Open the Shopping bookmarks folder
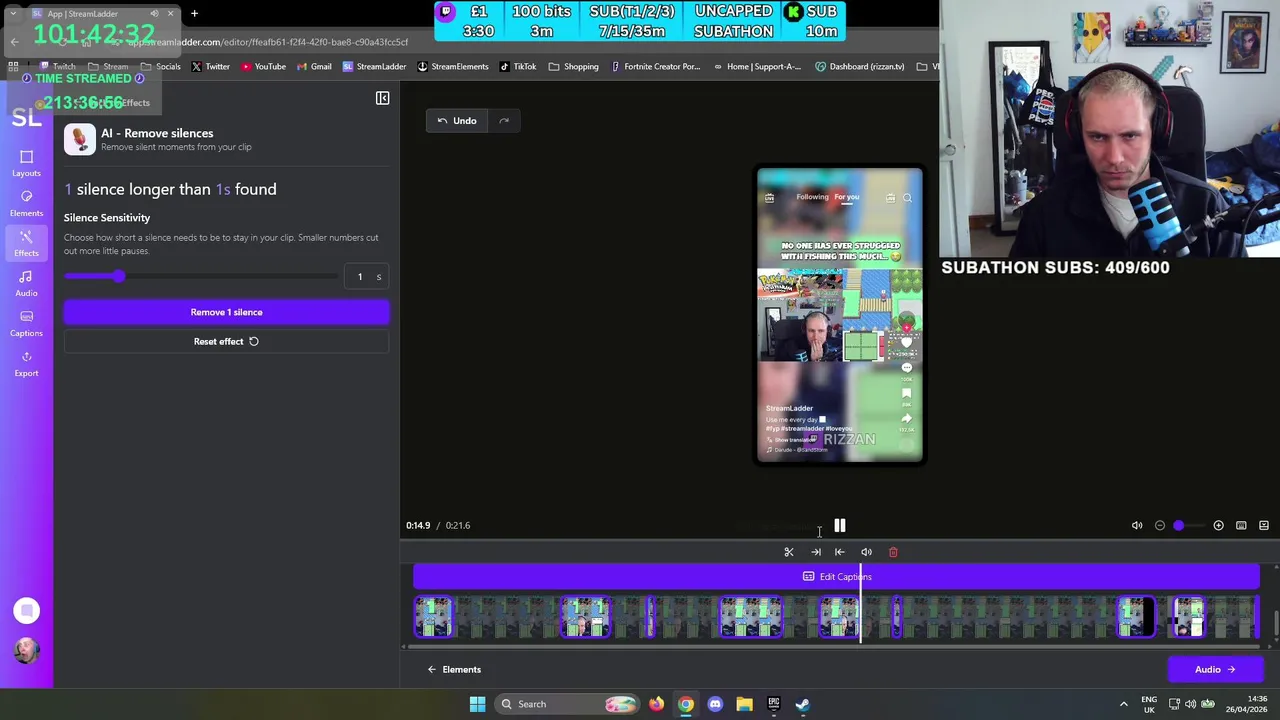The height and width of the screenshot is (720, 1280). click(x=574, y=67)
